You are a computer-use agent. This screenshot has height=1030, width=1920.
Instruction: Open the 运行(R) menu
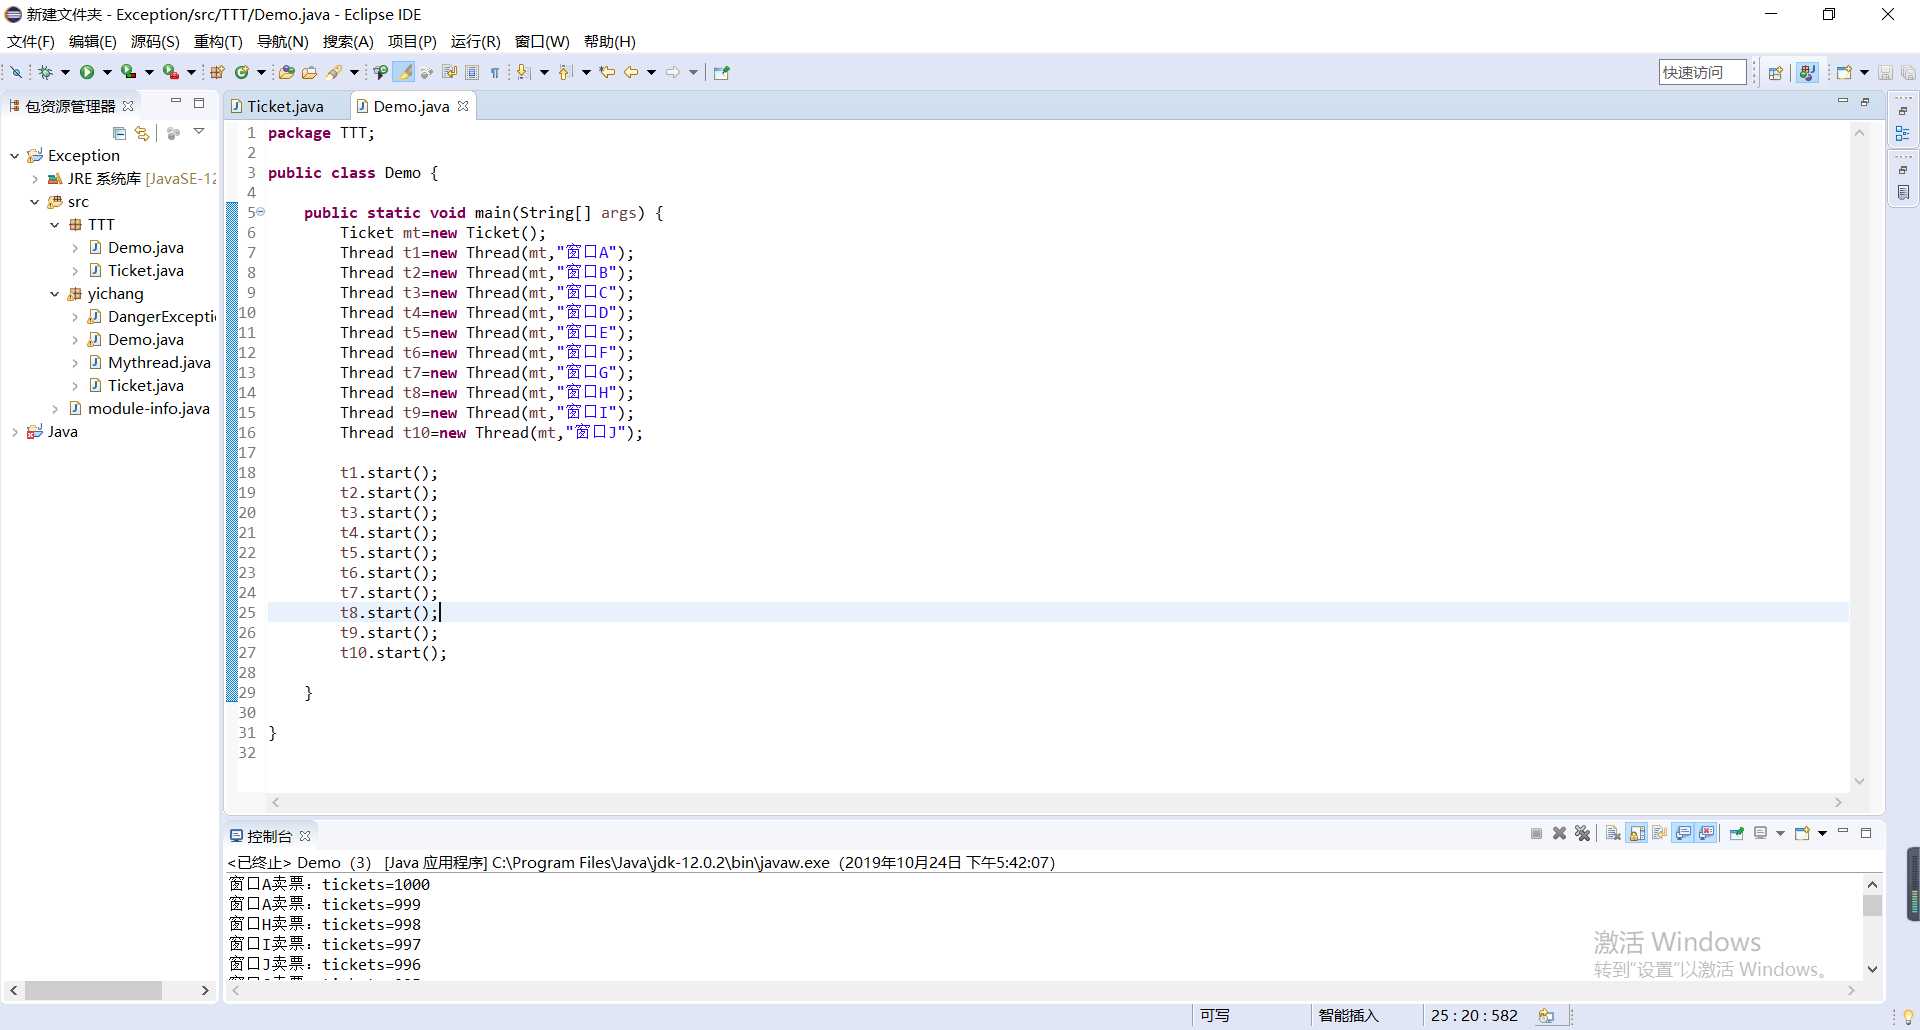[475, 41]
